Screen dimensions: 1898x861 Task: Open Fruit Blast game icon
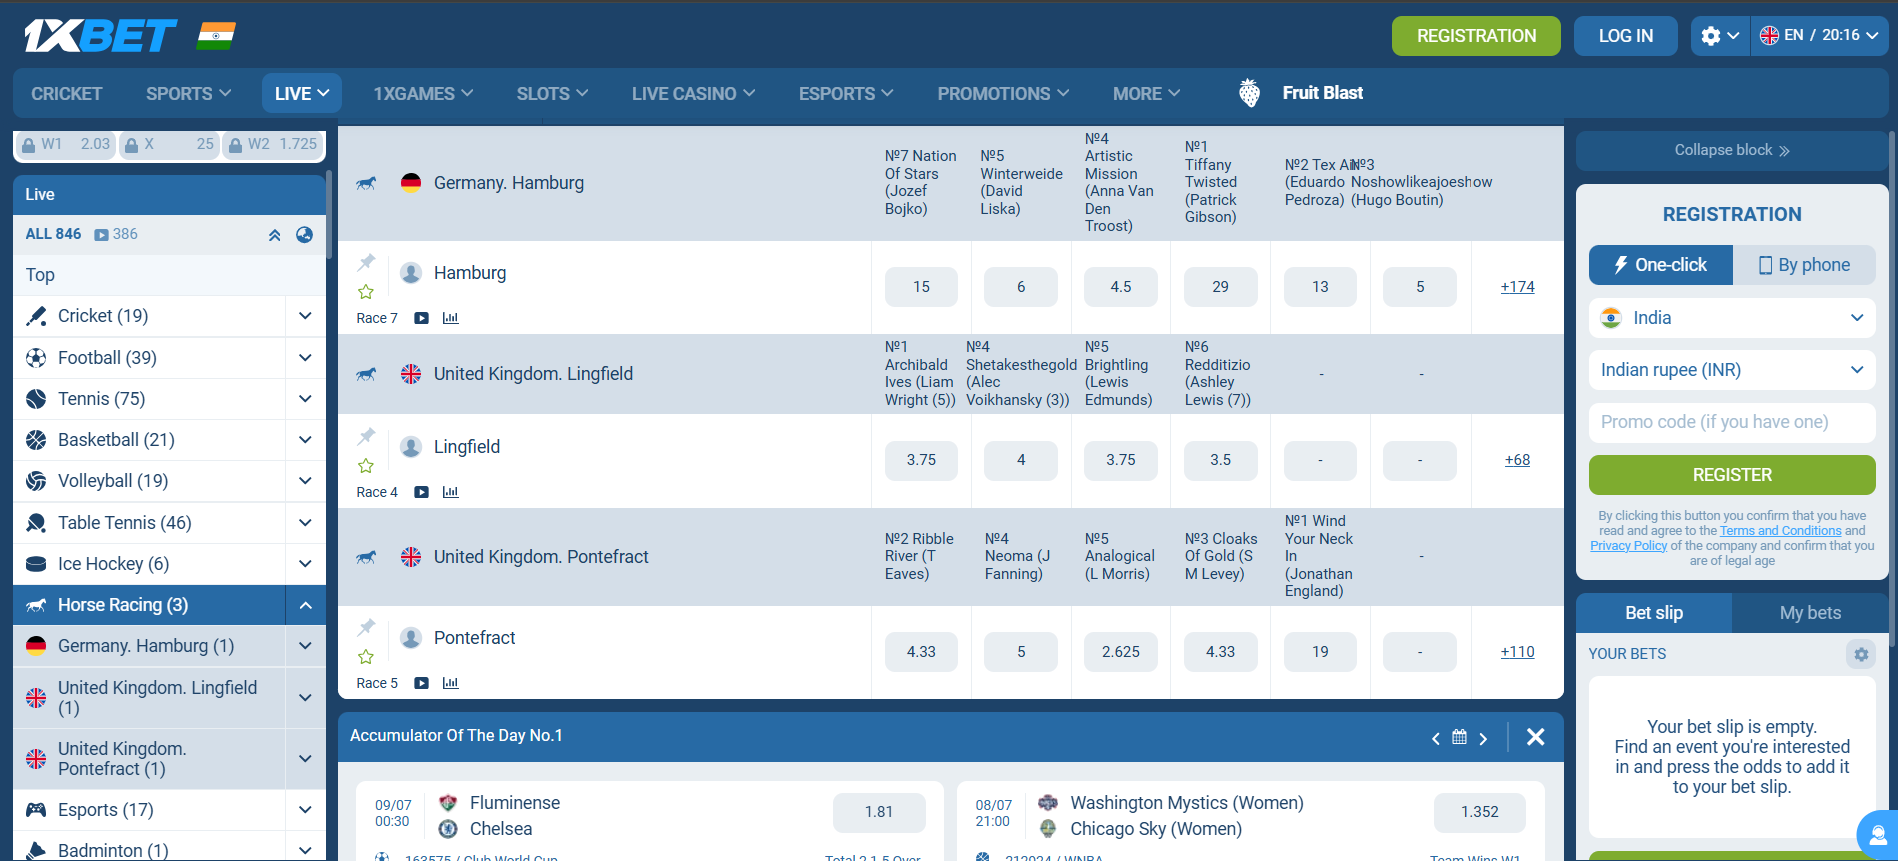(x=1249, y=93)
